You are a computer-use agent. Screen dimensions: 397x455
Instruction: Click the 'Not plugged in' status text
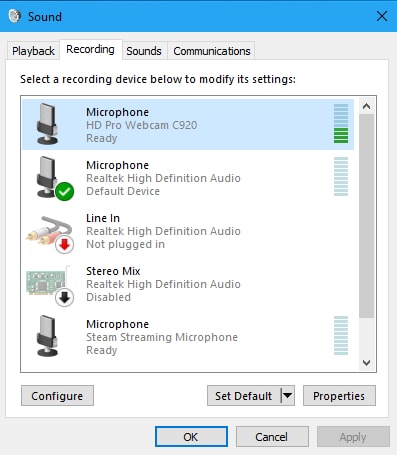tap(125, 244)
